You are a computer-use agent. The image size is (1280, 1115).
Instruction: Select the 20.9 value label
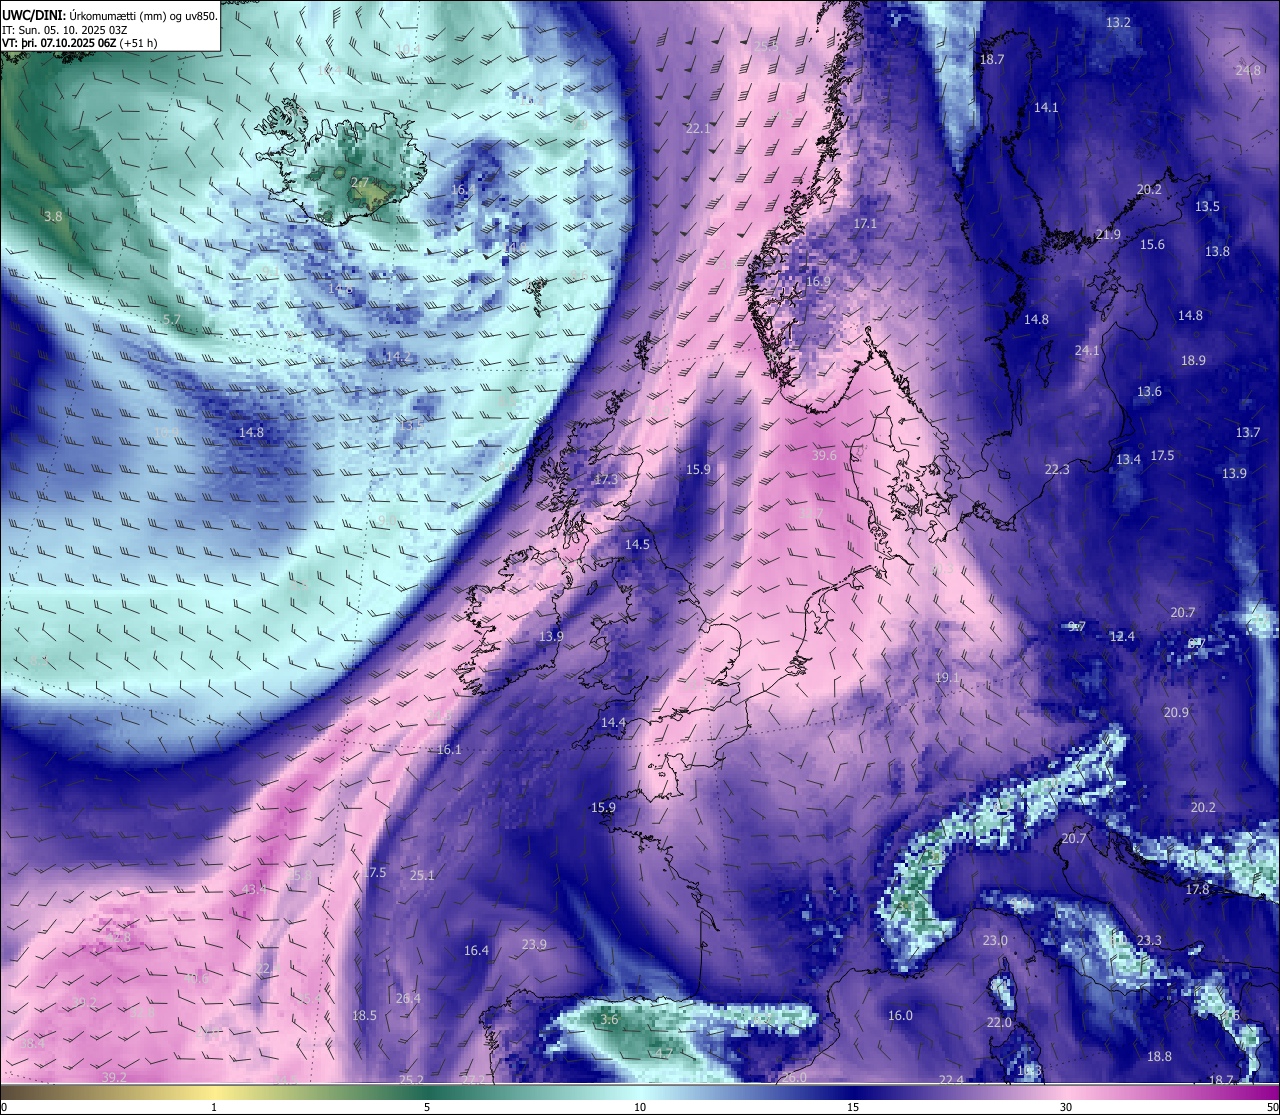(1176, 712)
